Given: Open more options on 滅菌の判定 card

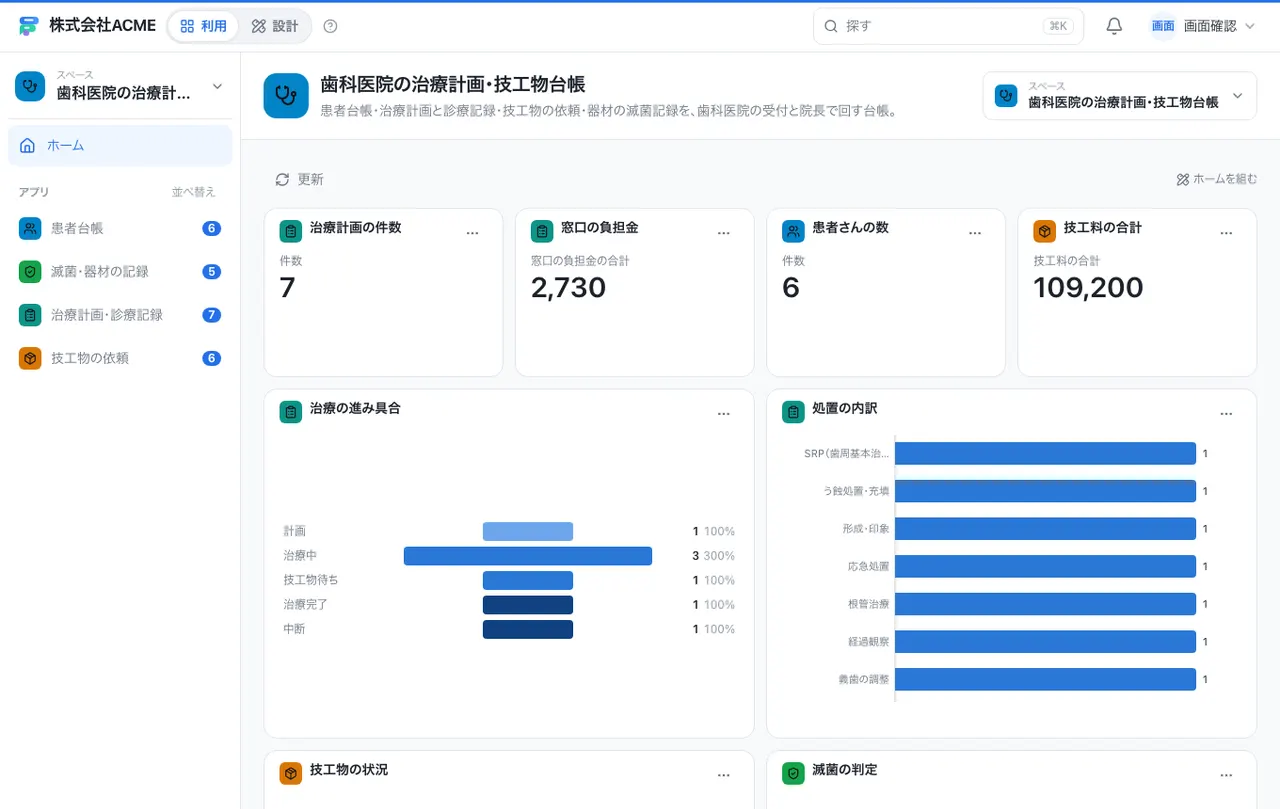Looking at the screenshot, I should tap(1226, 776).
